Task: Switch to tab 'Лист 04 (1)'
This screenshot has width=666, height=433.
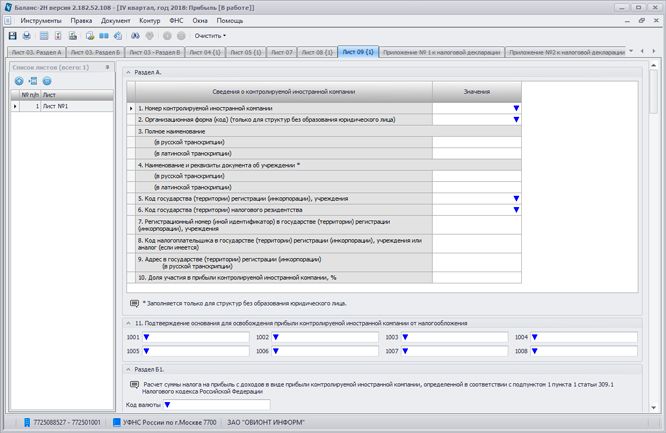Action: (x=205, y=52)
